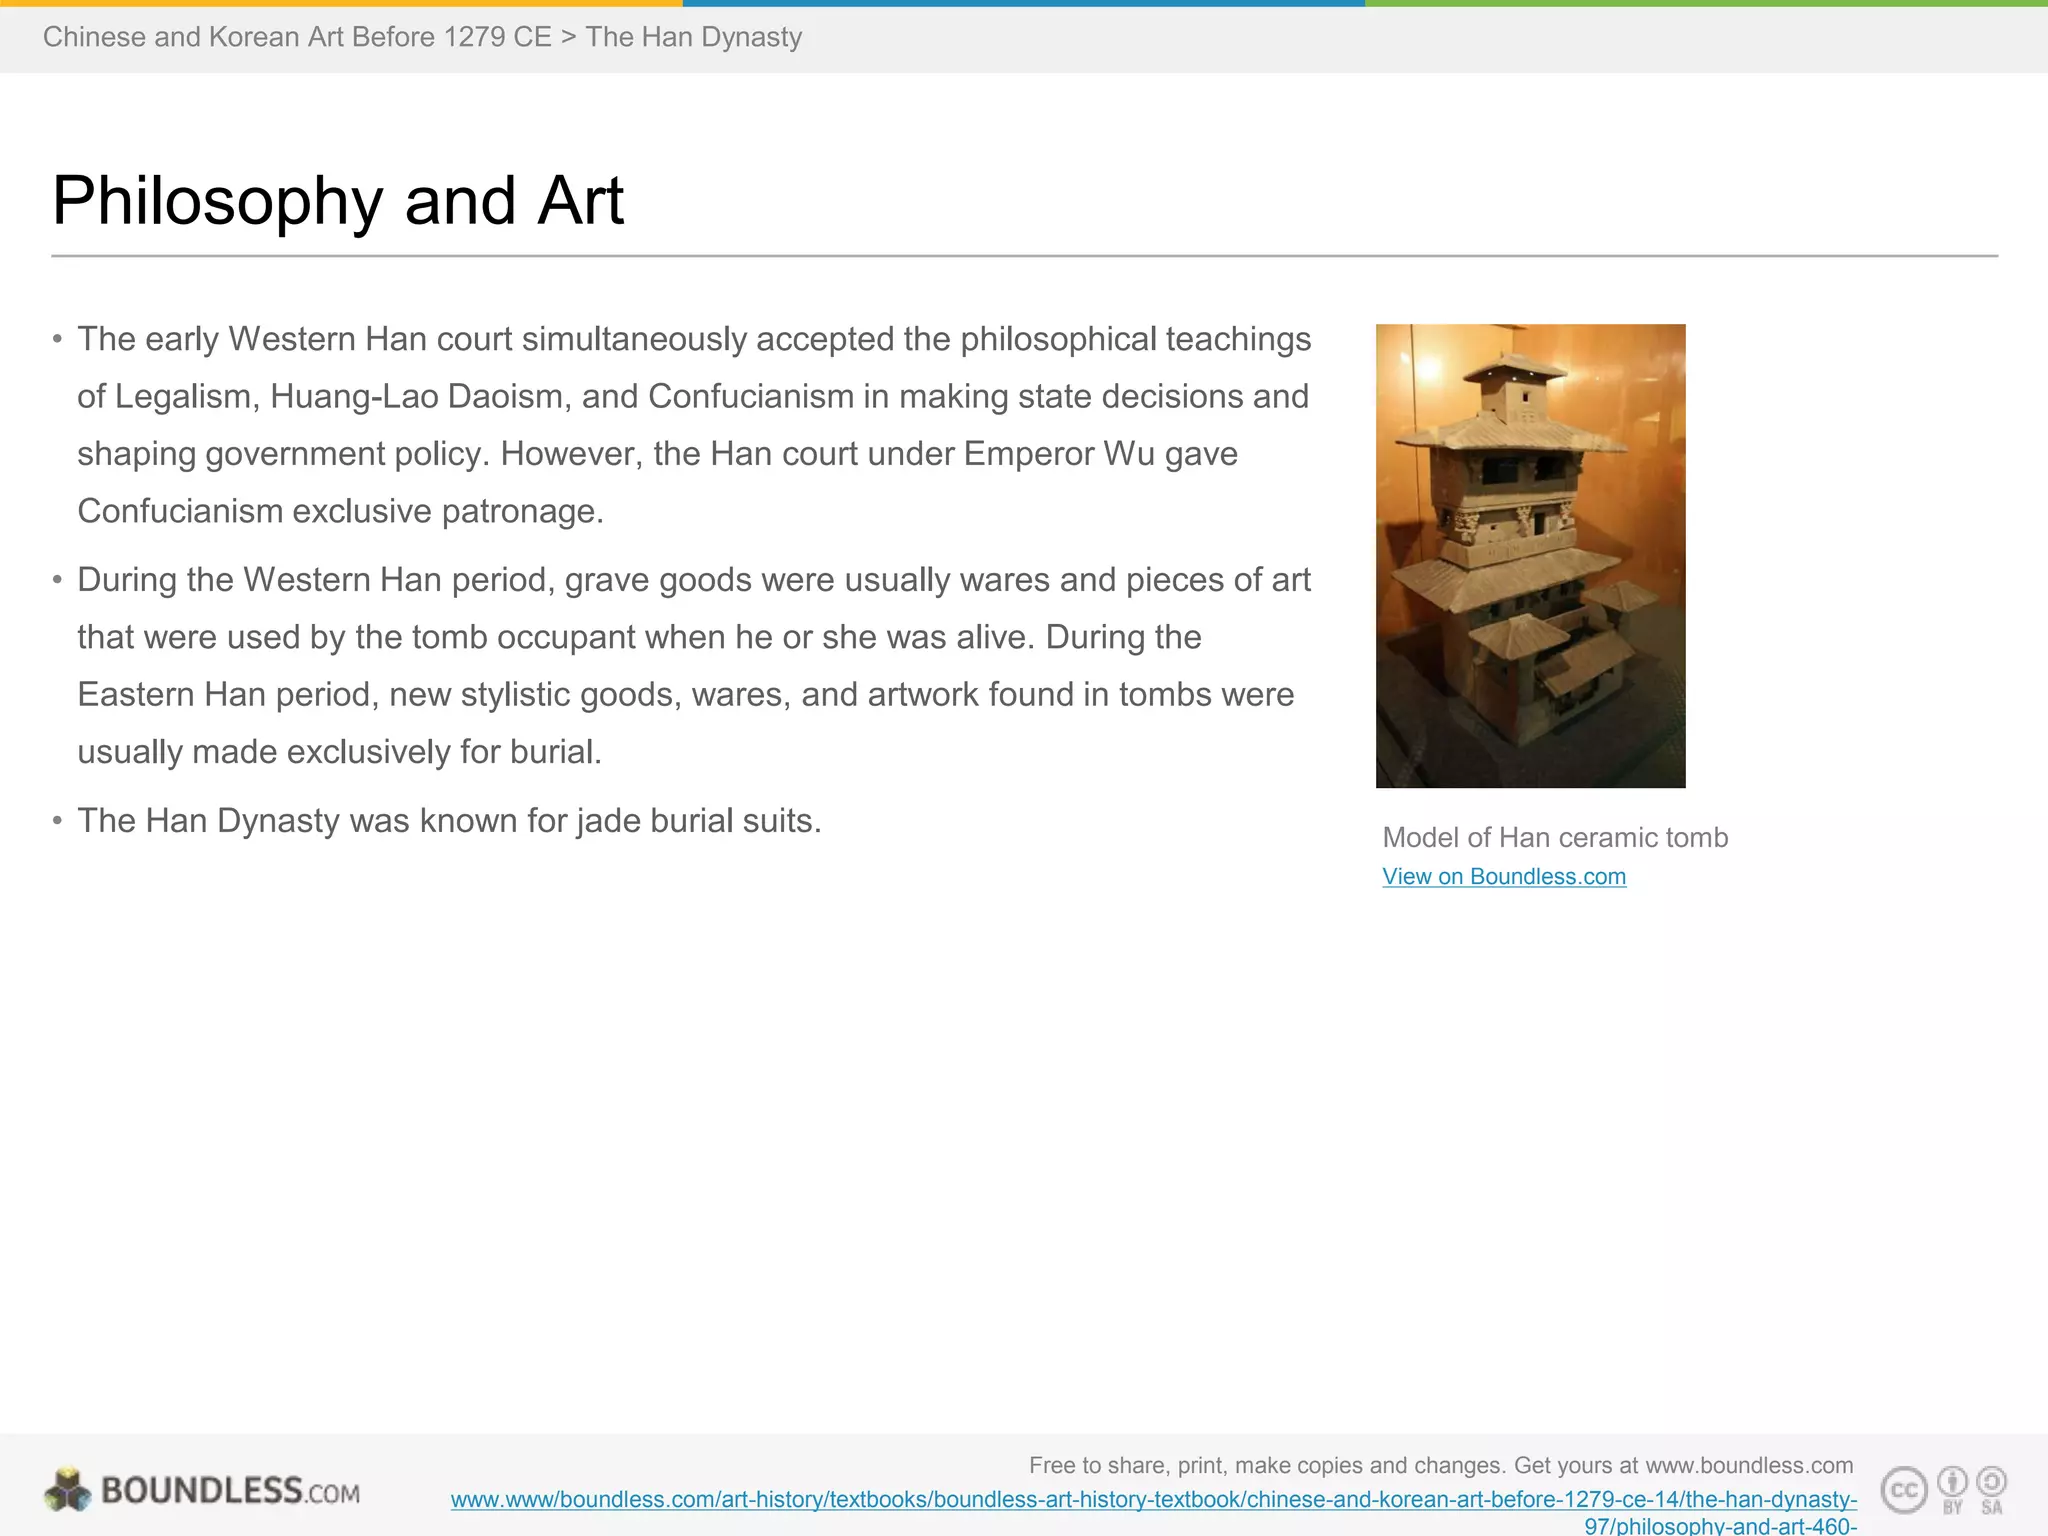
Task: Select the Han ceramic tomb model photo
Action: pyautogui.click(x=1530, y=555)
